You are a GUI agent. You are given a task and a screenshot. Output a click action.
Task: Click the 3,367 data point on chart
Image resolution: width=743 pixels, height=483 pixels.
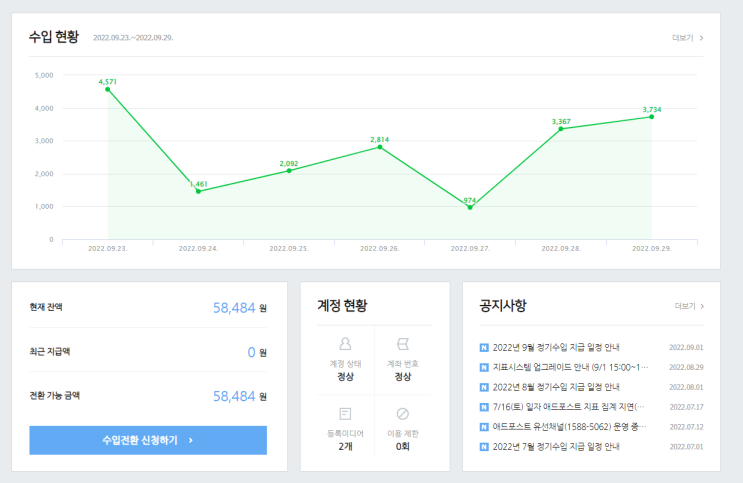coord(561,129)
